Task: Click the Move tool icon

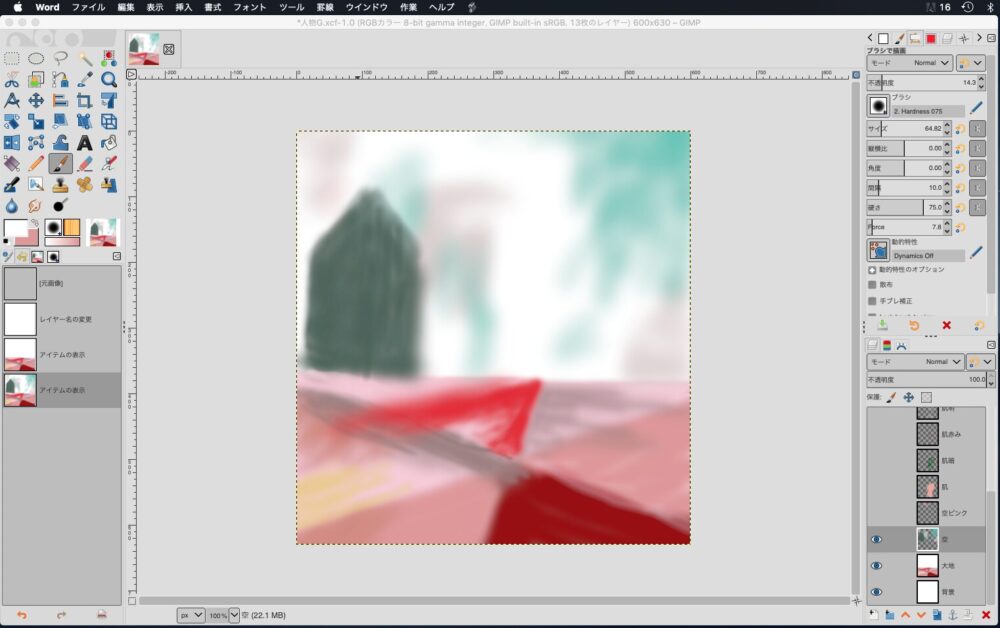Action: pyautogui.click(x=36, y=100)
